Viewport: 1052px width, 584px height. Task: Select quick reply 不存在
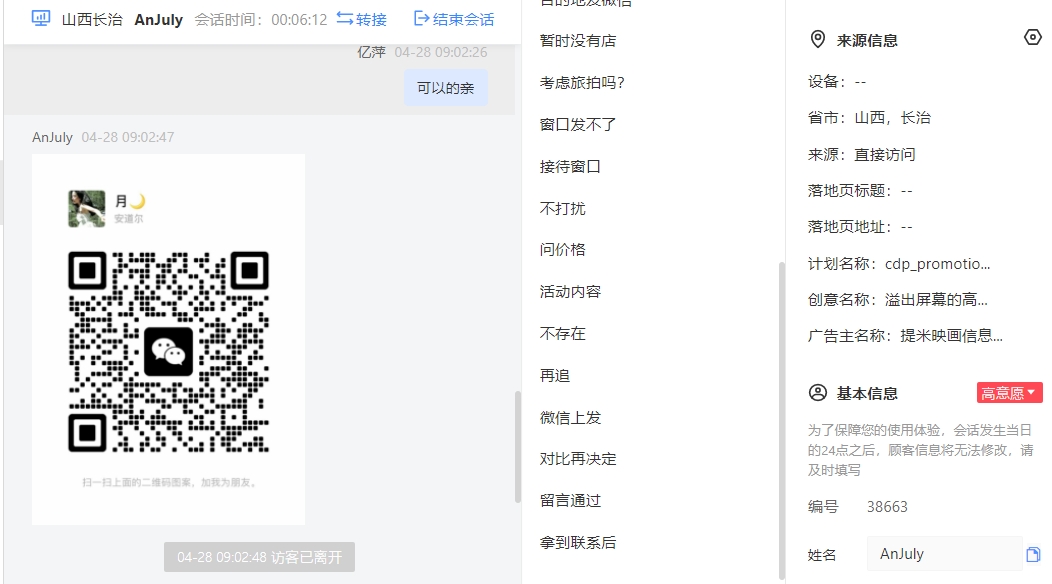point(562,334)
